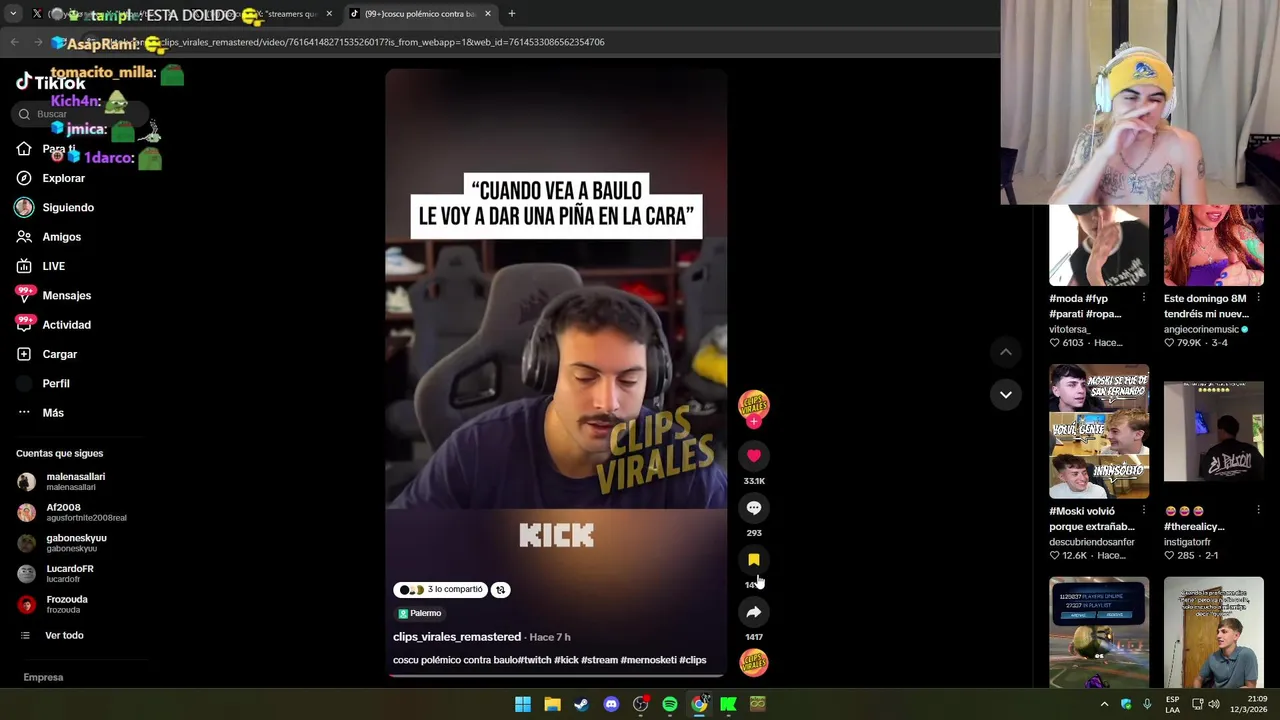This screenshot has width=1280, height=720.
Task: Open the Rocket League video thumbnail
Action: (x=1099, y=632)
